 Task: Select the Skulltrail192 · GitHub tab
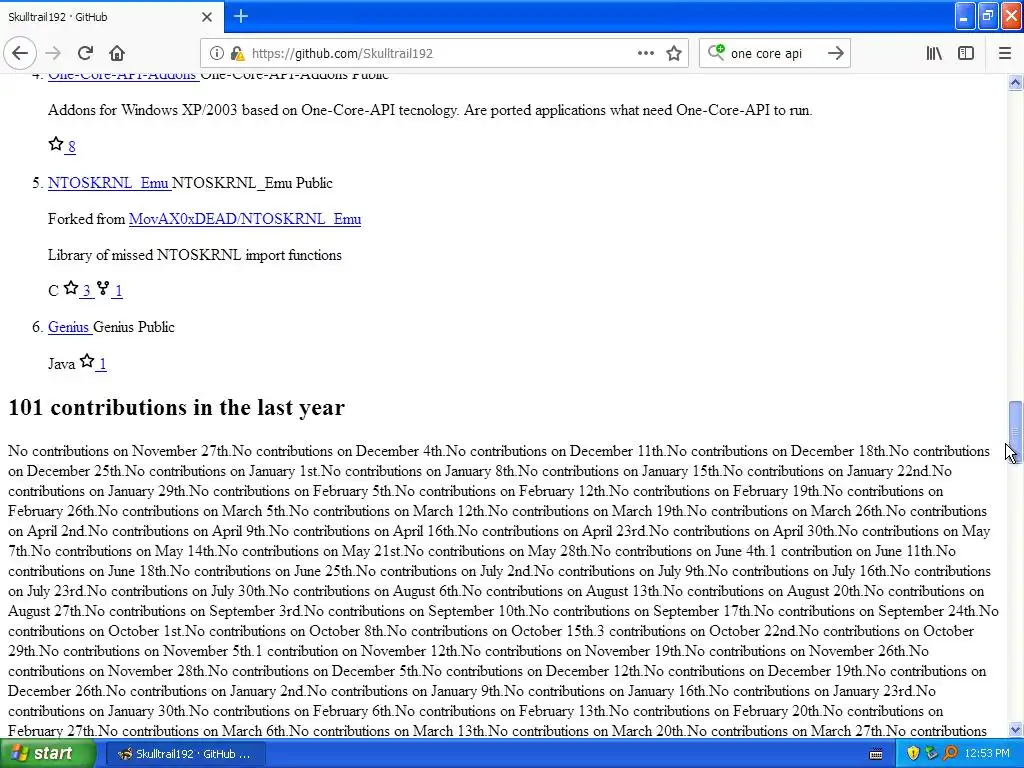click(112, 17)
